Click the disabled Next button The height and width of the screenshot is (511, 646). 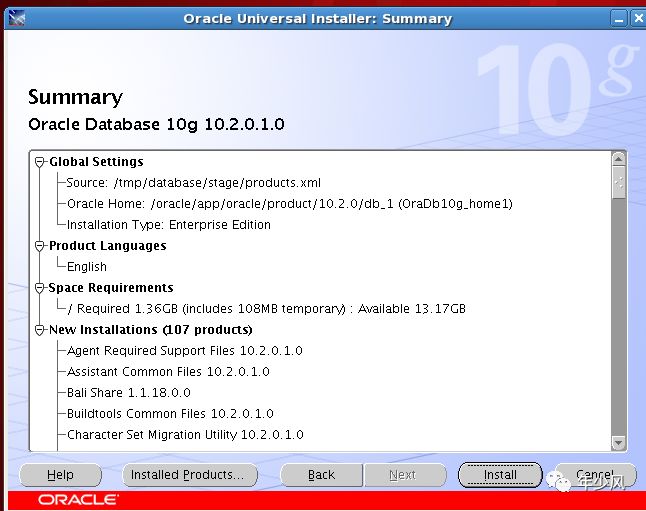[x=405, y=475]
